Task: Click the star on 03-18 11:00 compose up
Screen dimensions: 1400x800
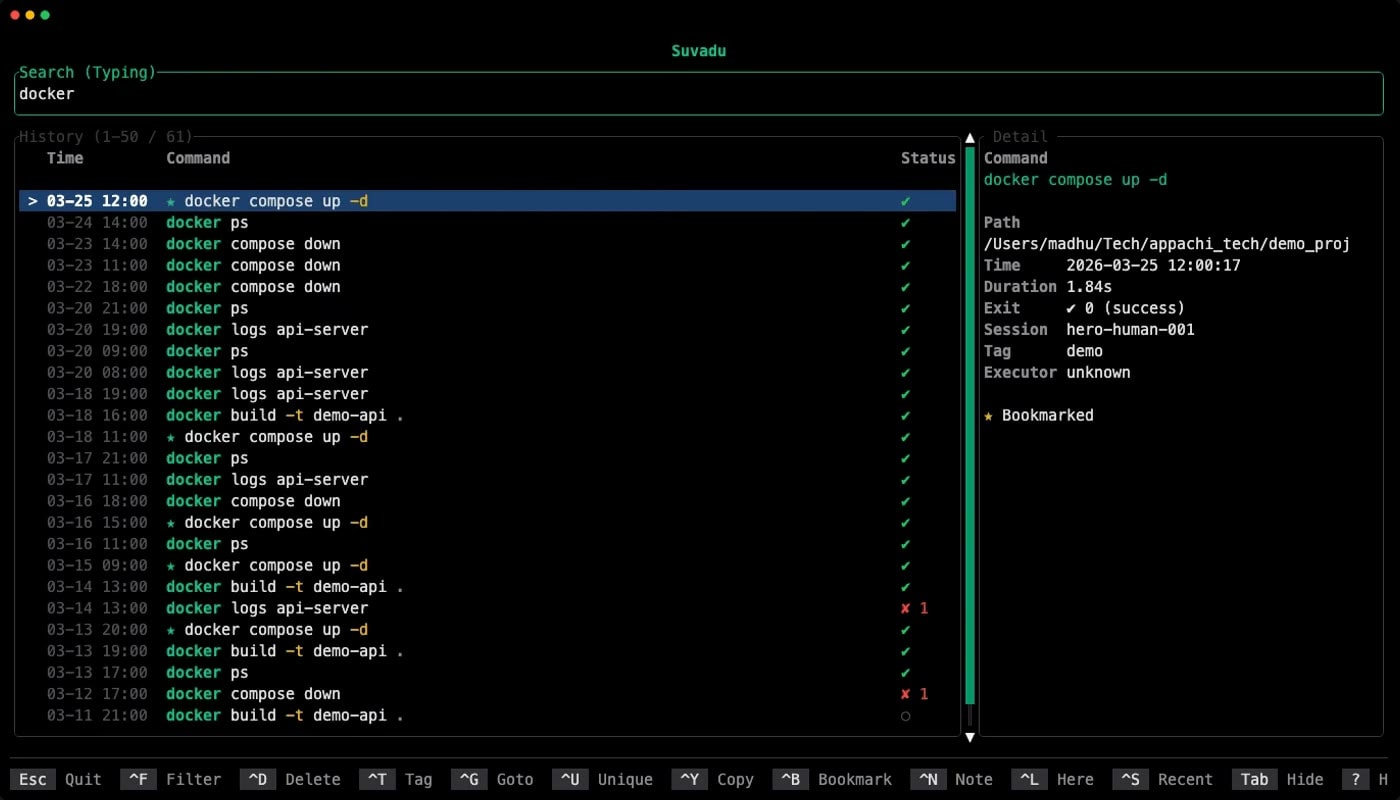Action: click(x=171, y=437)
